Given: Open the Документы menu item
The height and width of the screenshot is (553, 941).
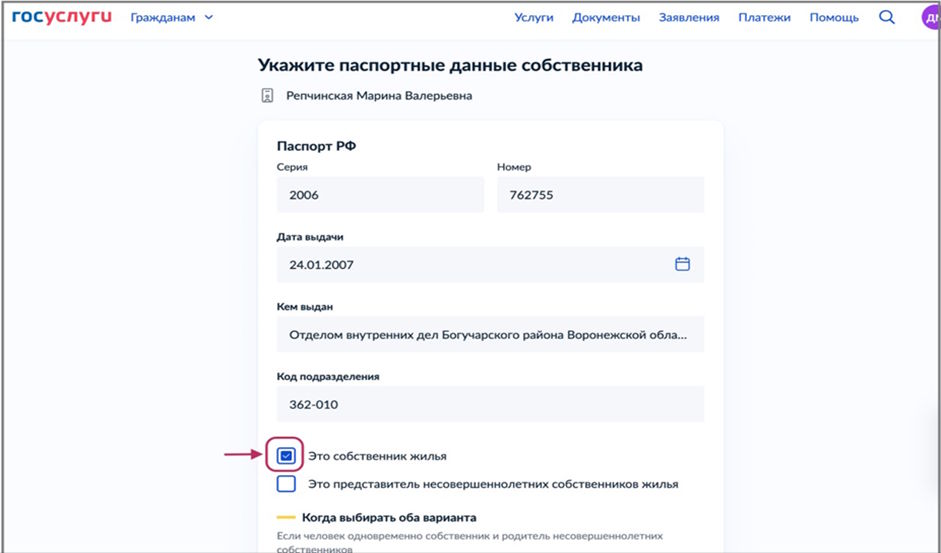Looking at the screenshot, I should pos(606,17).
